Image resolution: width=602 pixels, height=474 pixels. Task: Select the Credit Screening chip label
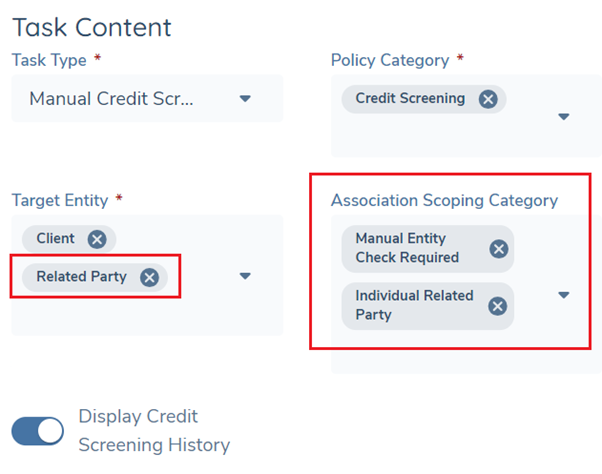point(410,99)
